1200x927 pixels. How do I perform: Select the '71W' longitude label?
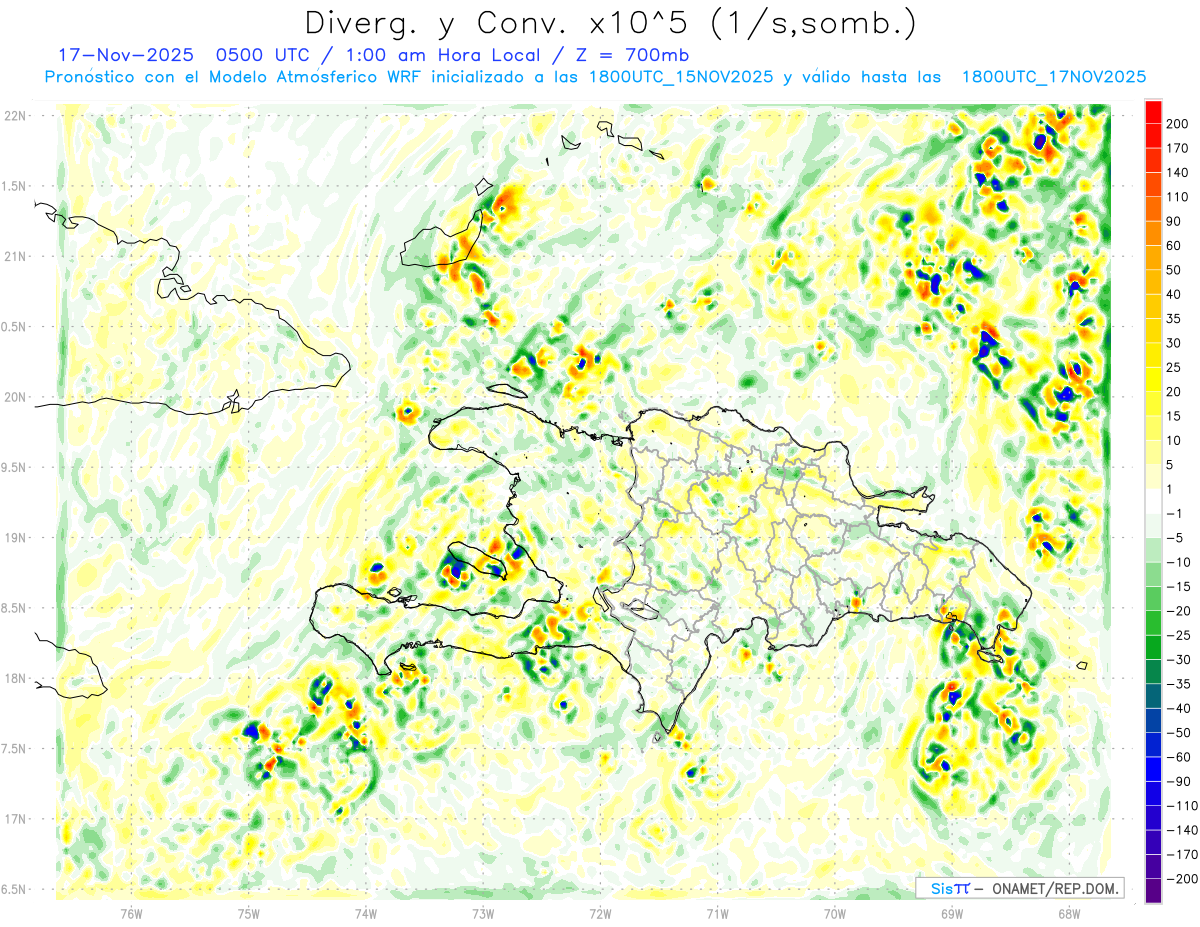[x=717, y=913]
